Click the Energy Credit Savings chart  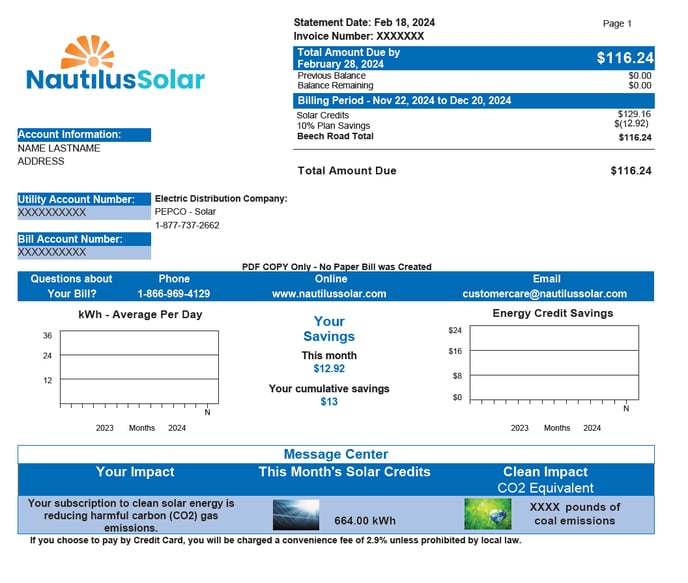(x=553, y=363)
